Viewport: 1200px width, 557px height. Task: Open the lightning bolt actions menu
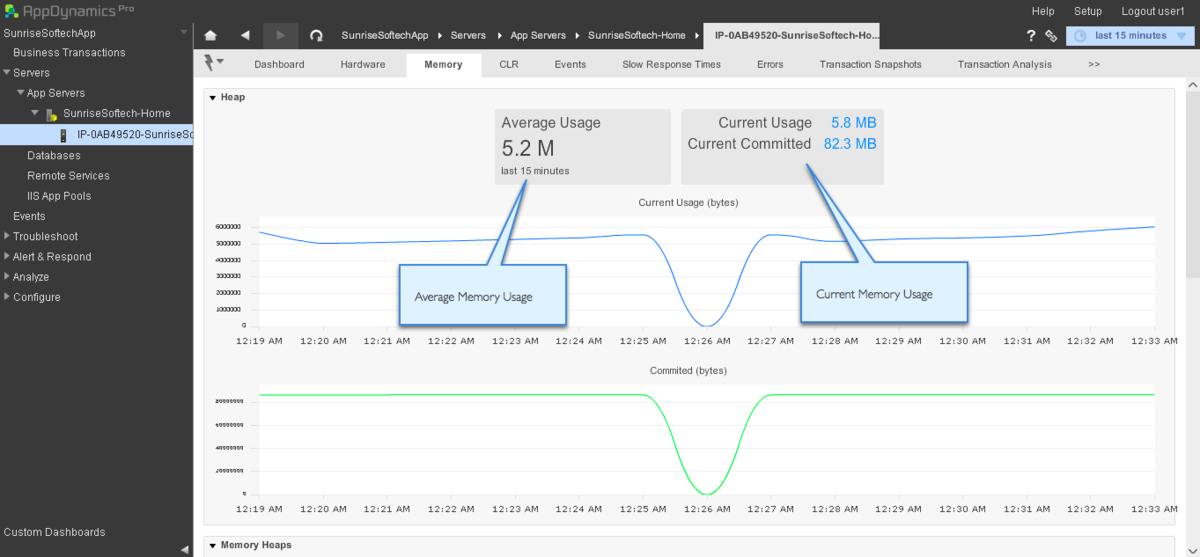213,63
